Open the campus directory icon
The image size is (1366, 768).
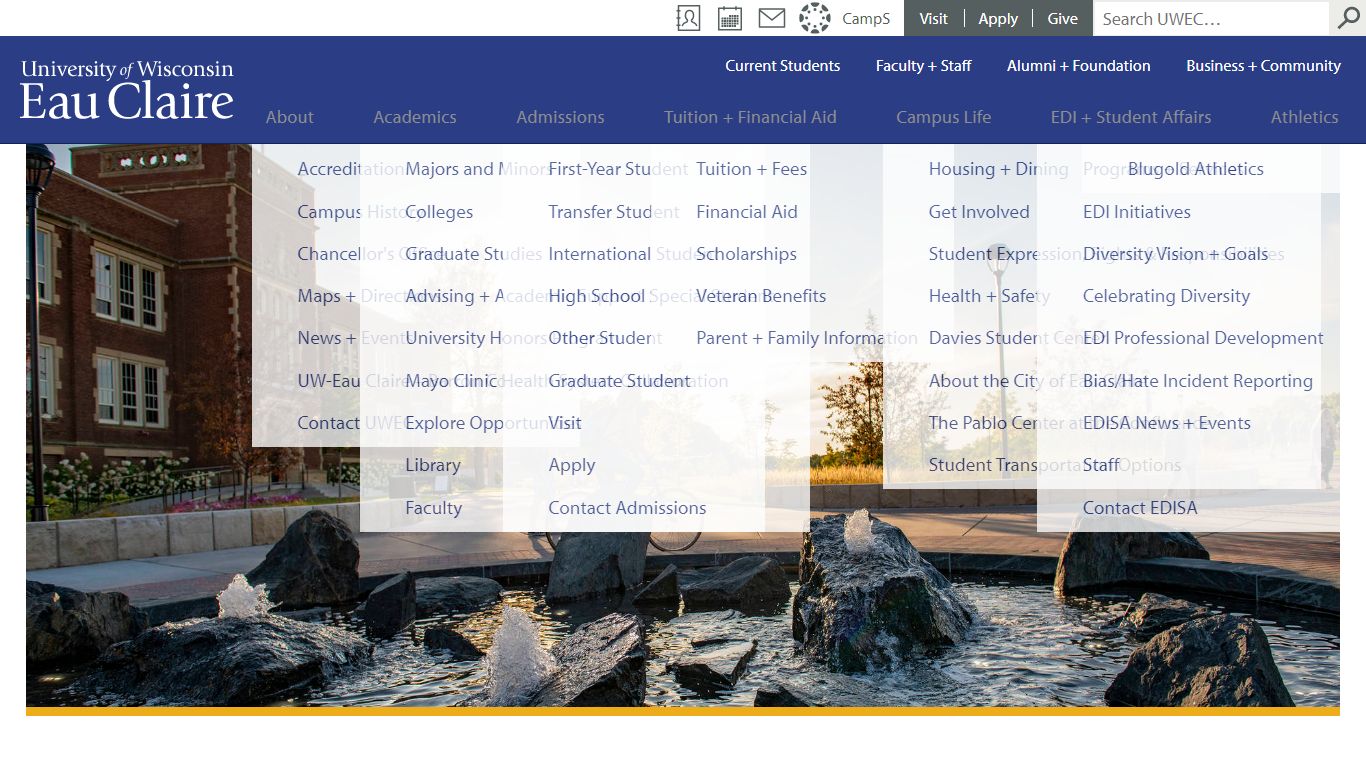688,18
